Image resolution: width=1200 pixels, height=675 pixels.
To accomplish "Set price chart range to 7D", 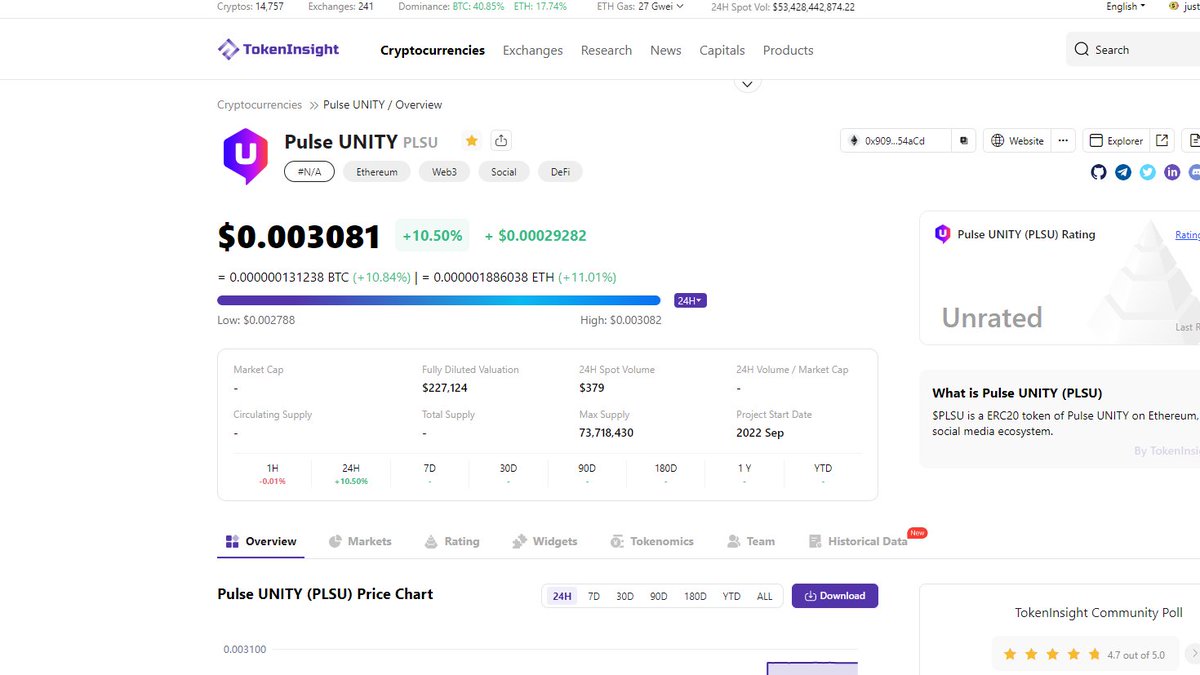I will point(594,596).
